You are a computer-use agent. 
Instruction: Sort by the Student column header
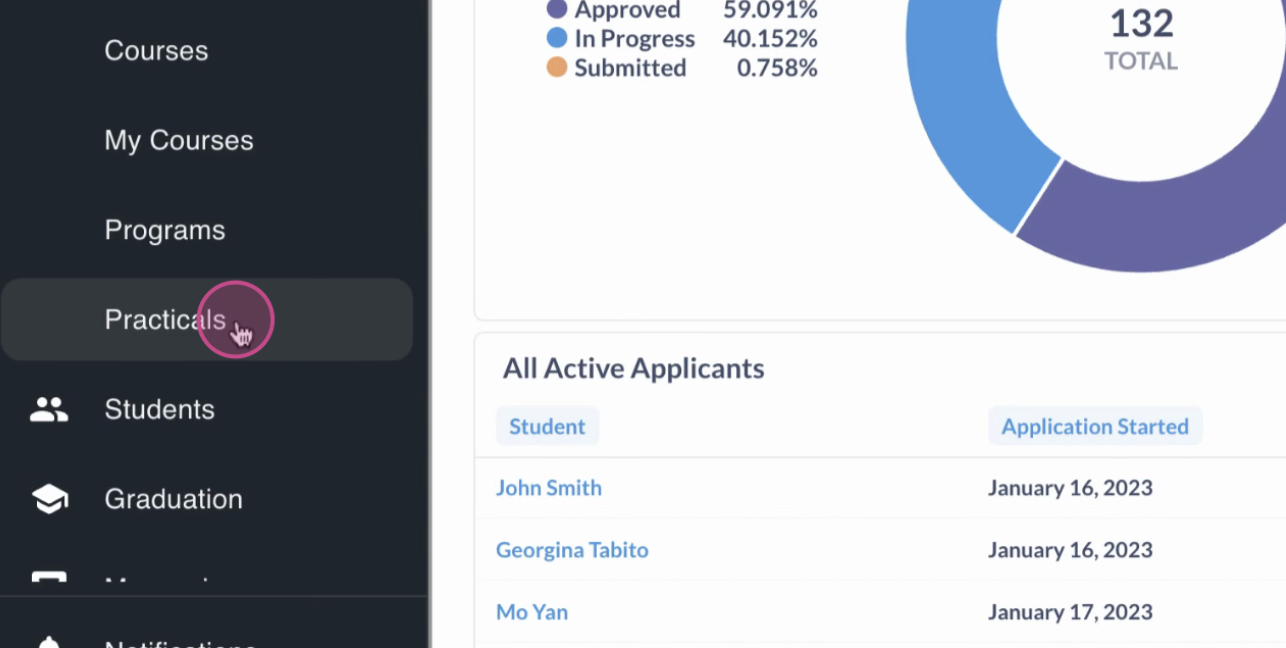(x=547, y=426)
